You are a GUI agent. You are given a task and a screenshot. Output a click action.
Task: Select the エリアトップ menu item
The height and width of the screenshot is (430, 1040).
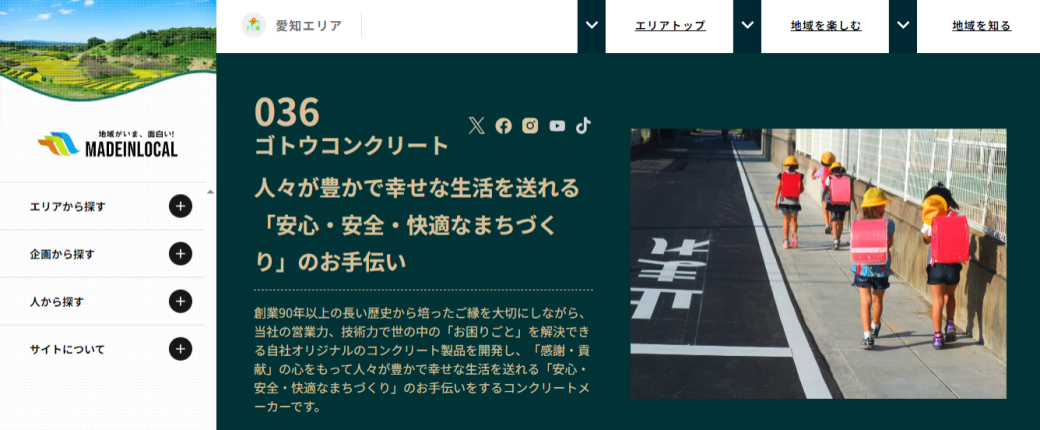[x=670, y=26]
